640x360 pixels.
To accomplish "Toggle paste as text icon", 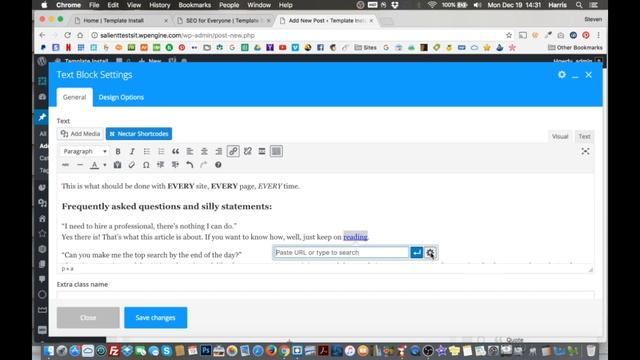I will click(118, 165).
